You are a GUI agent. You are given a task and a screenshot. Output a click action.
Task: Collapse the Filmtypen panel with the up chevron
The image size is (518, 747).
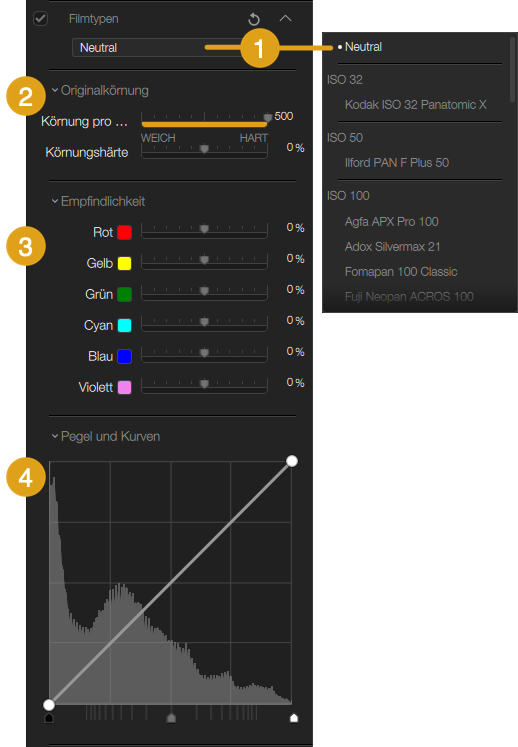coord(285,18)
